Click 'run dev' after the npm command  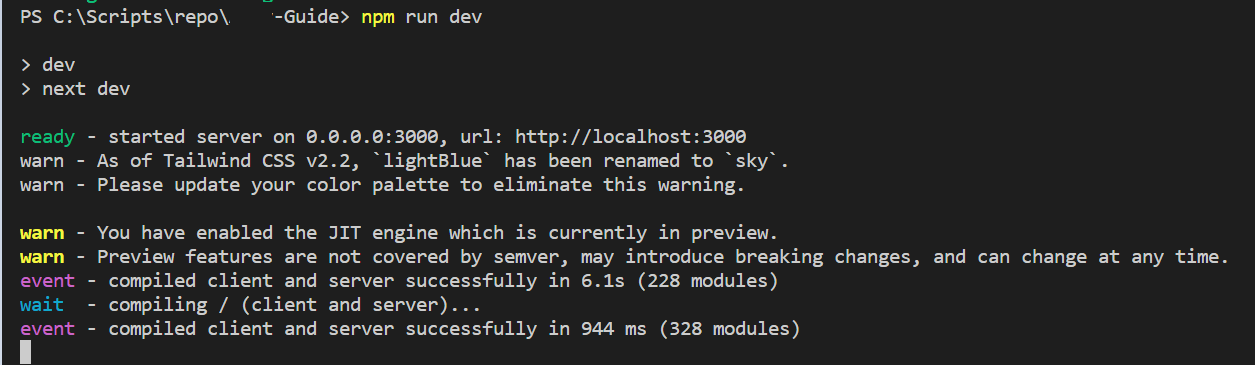(x=443, y=19)
